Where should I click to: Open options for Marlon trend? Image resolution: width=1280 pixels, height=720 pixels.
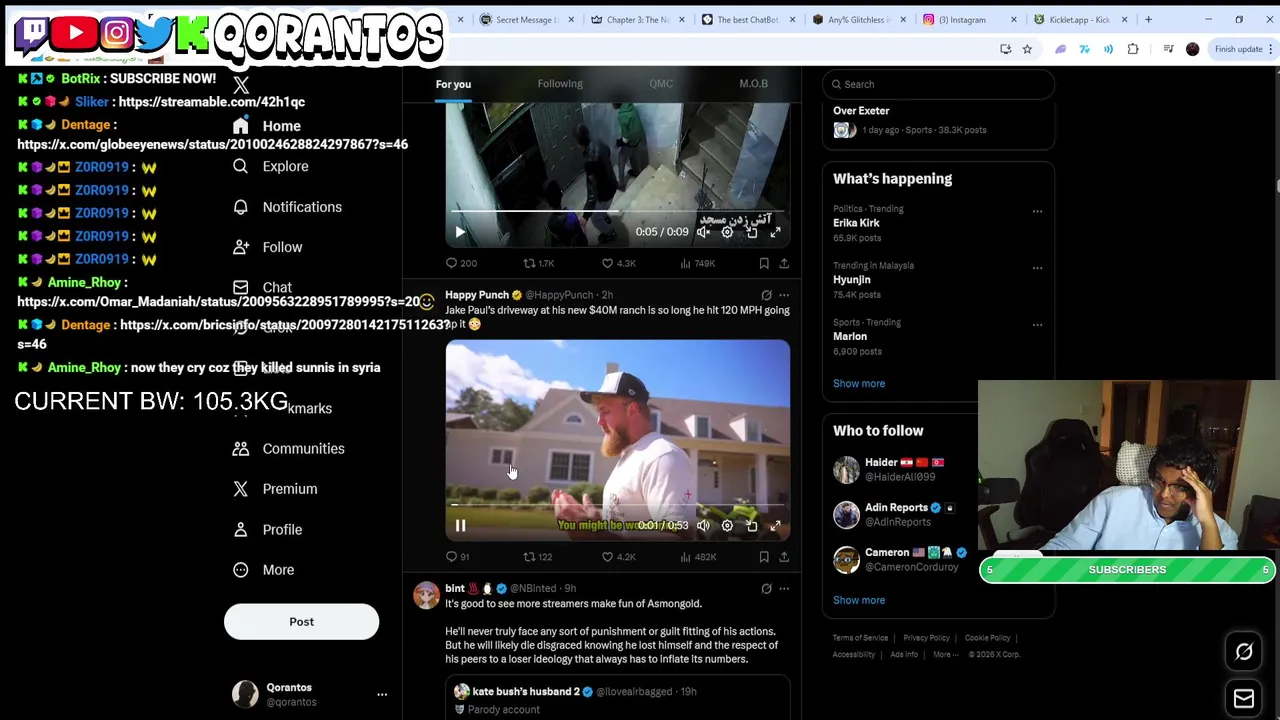tap(1037, 325)
